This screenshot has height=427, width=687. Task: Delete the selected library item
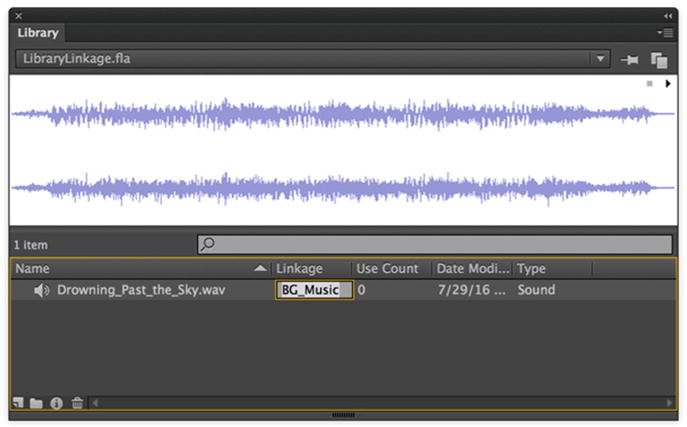(77, 402)
